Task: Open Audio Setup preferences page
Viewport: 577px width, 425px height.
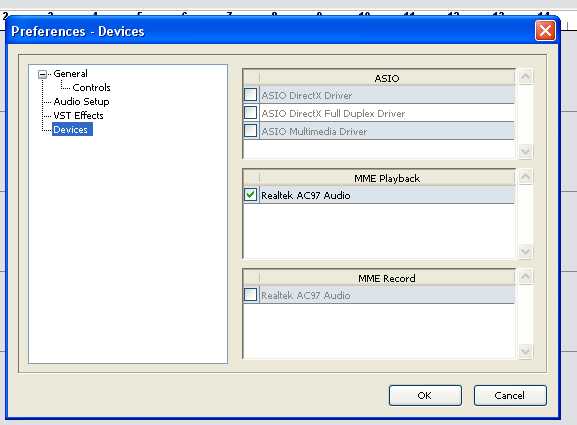Action: pos(81,102)
